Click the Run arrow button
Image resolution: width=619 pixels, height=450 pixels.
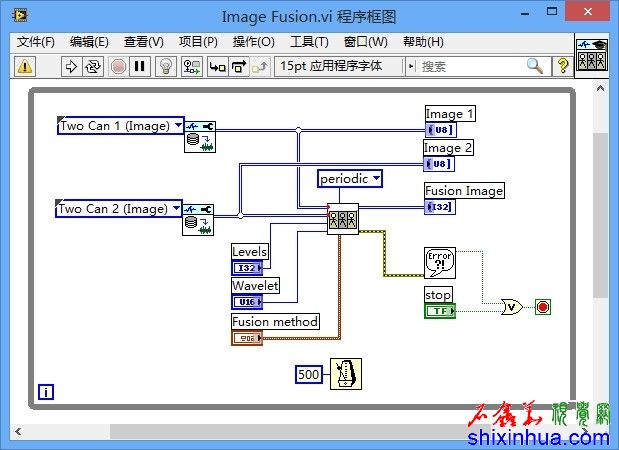(71, 66)
